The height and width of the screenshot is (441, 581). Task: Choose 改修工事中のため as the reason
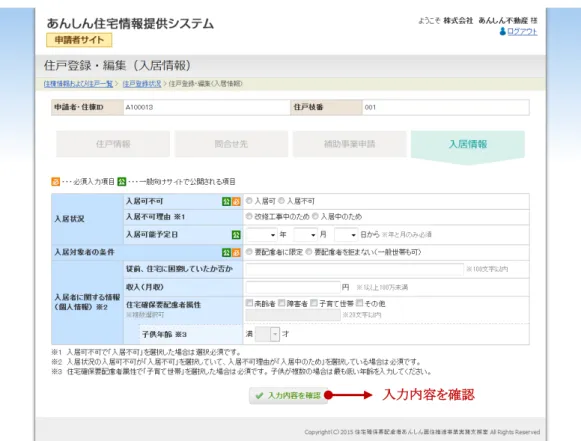pos(249,216)
